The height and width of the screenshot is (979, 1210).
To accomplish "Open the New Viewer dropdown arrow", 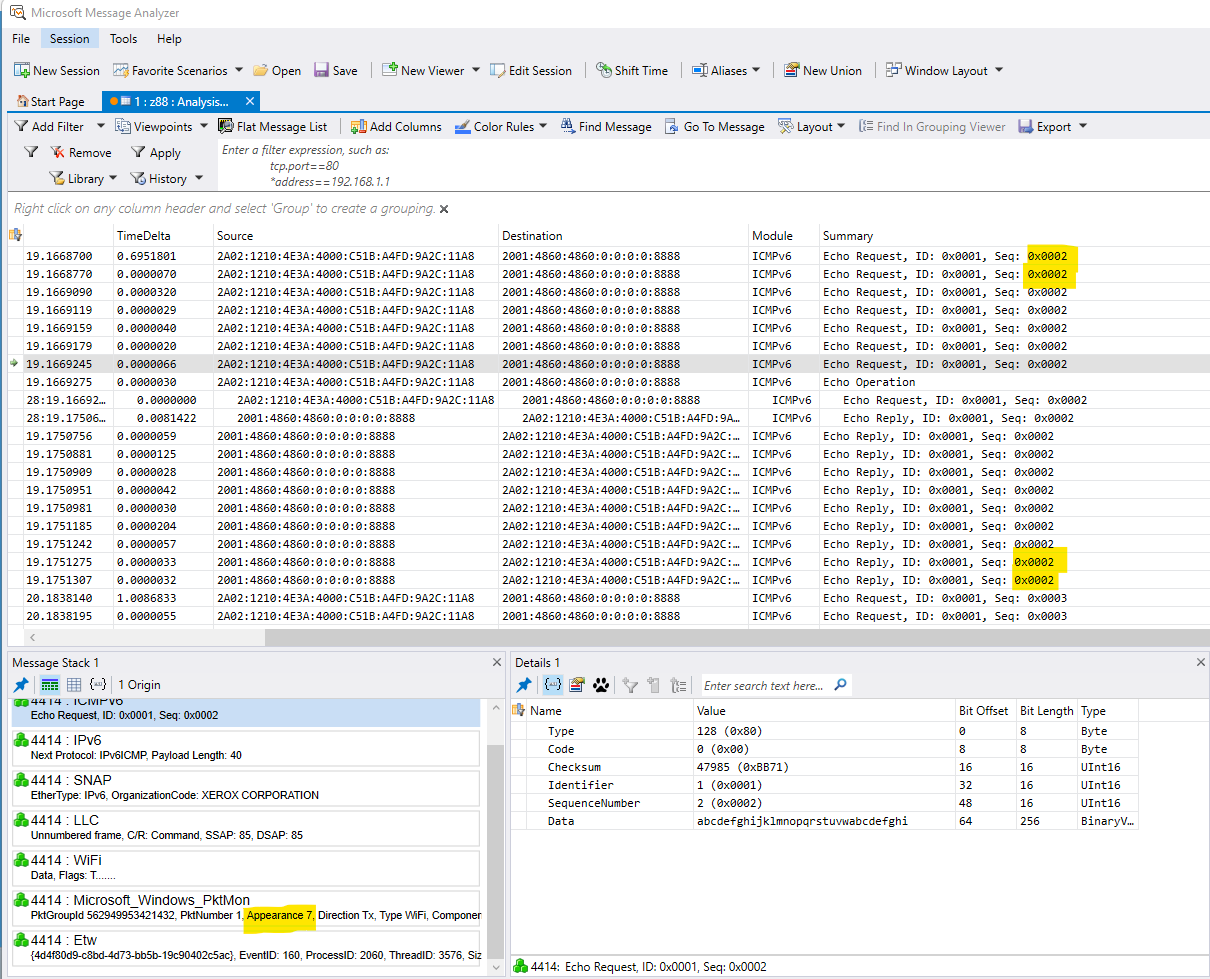I will coord(475,71).
